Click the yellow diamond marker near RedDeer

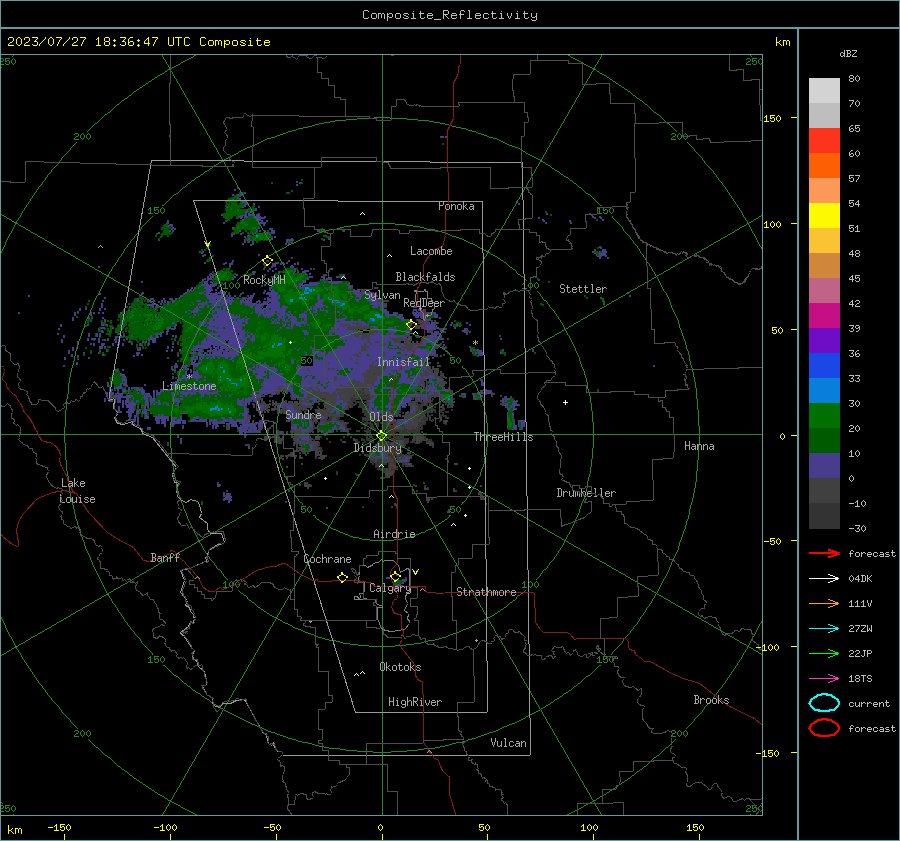click(412, 325)
